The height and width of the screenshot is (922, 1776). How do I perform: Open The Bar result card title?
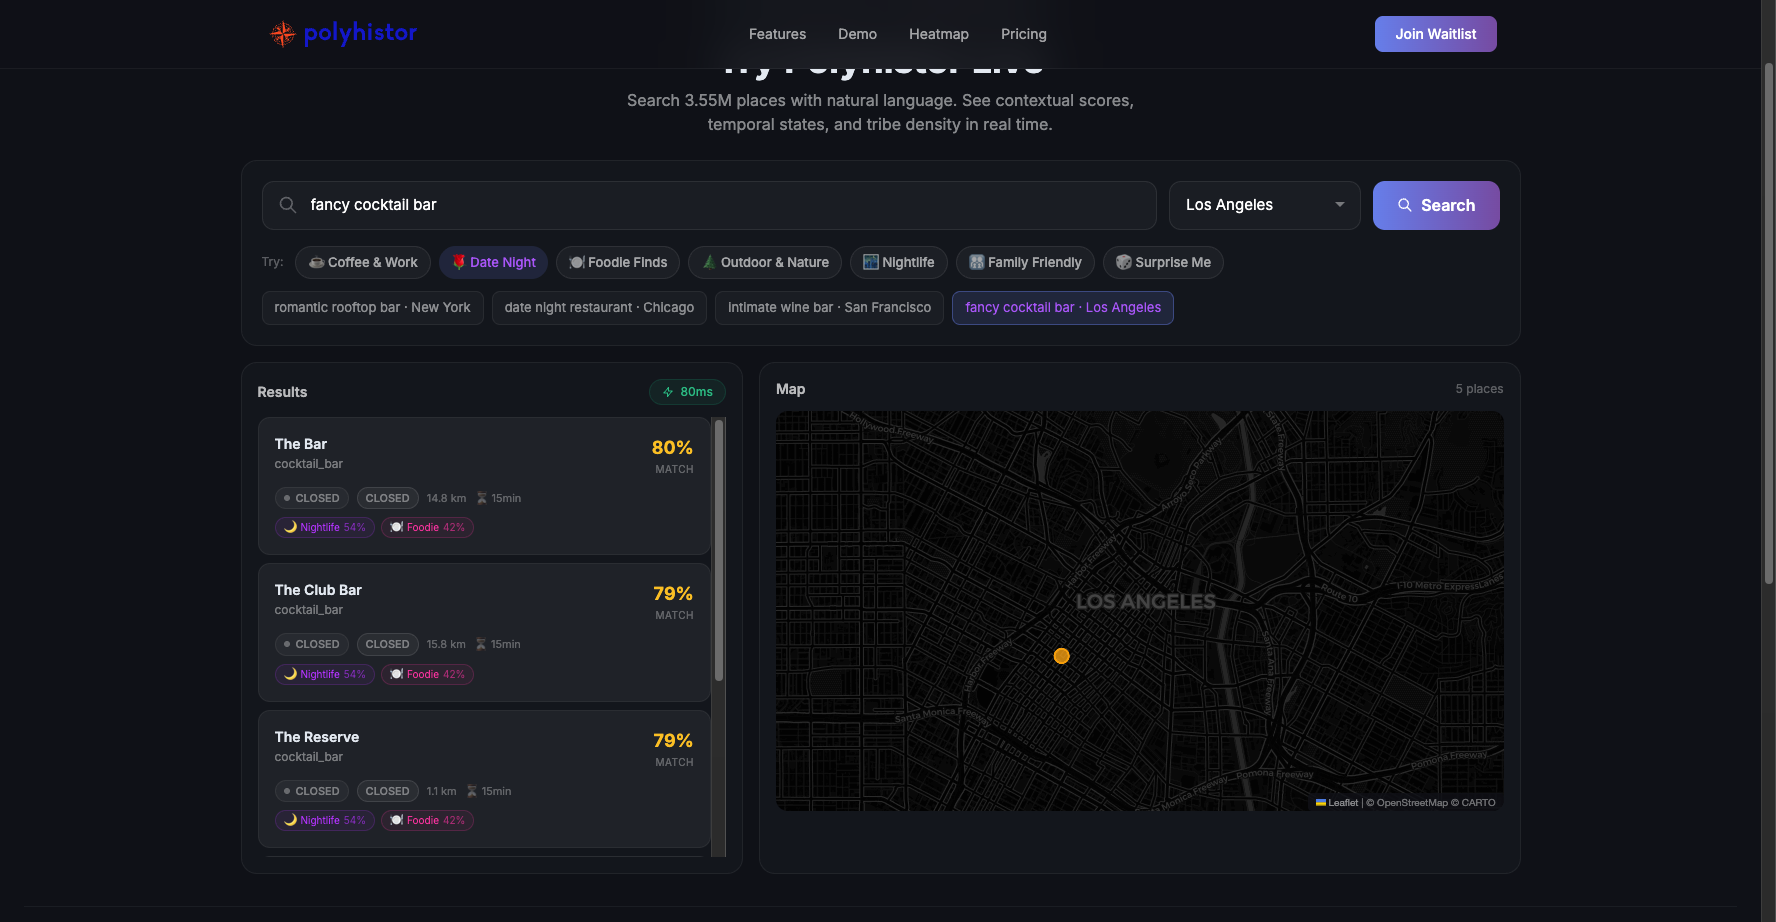point(301,444)
